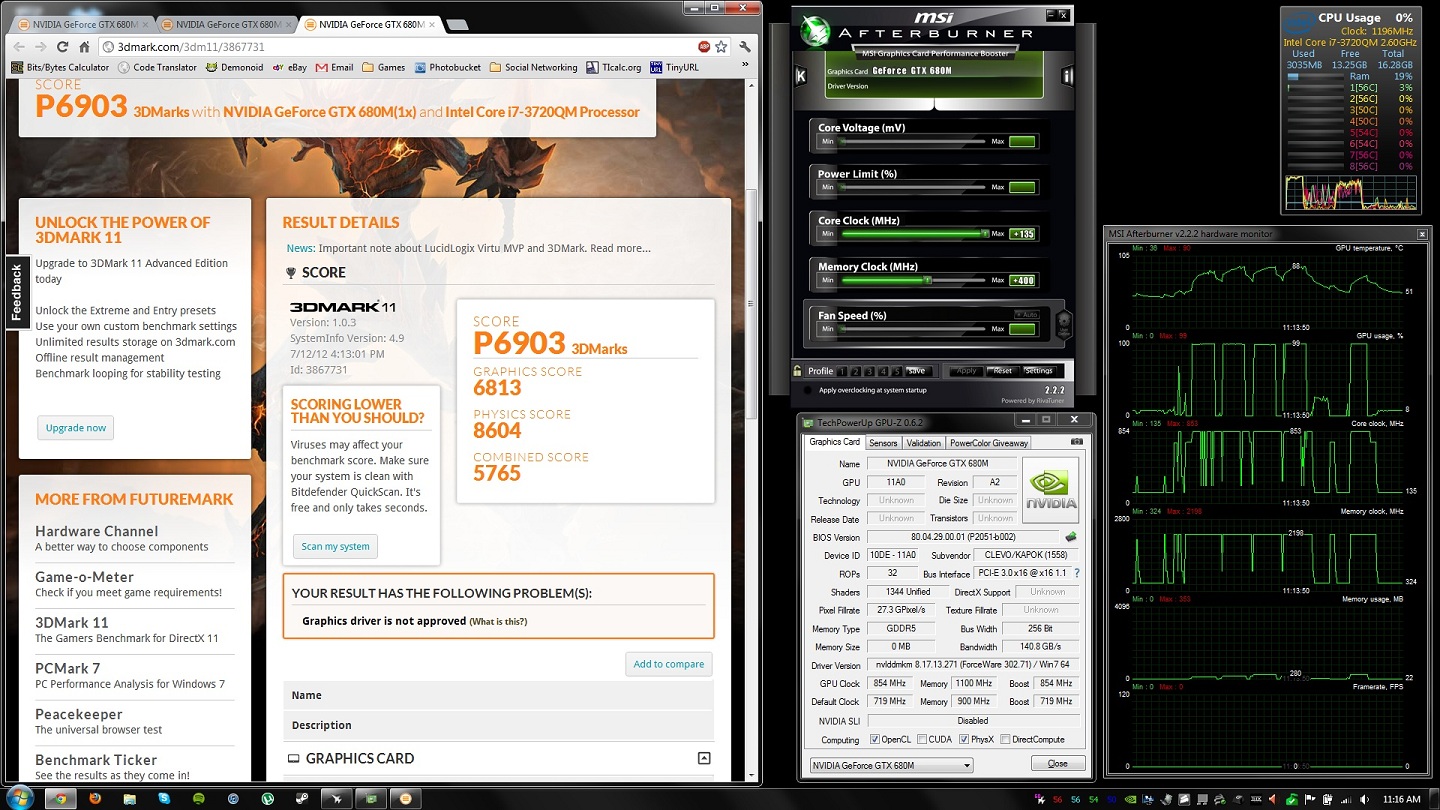
Task: Click the 'Scan my system' button
Action: pyautogui.click(x=335, y=546)
